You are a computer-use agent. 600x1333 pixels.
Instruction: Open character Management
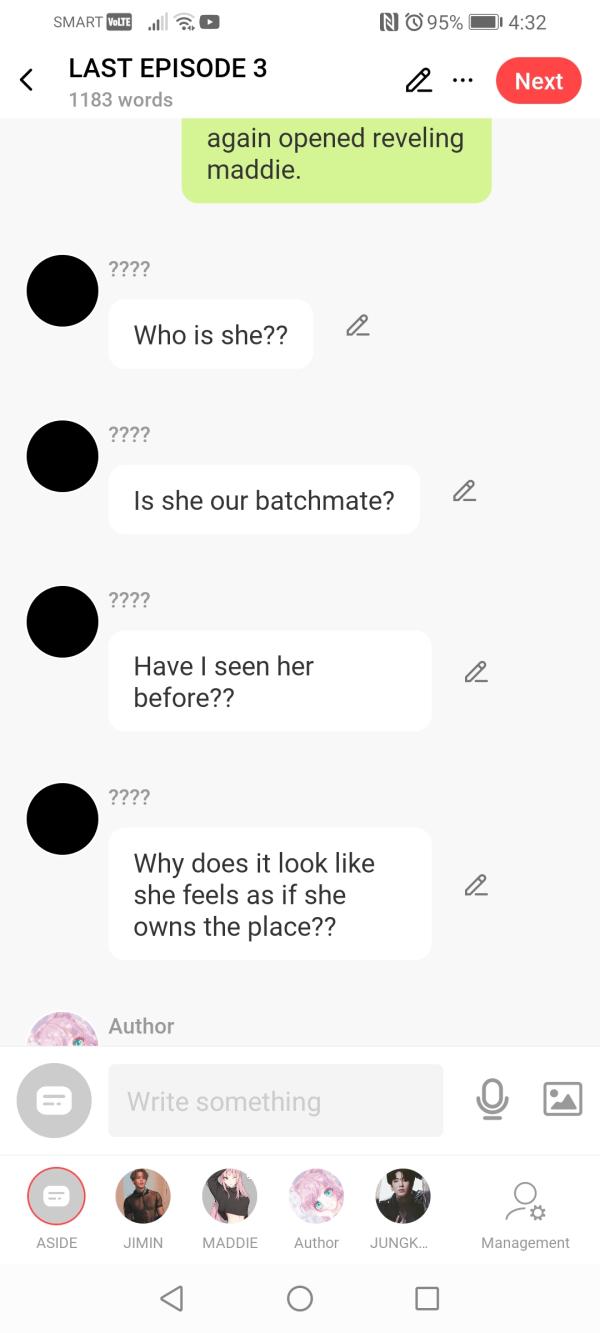(525, 1215)
